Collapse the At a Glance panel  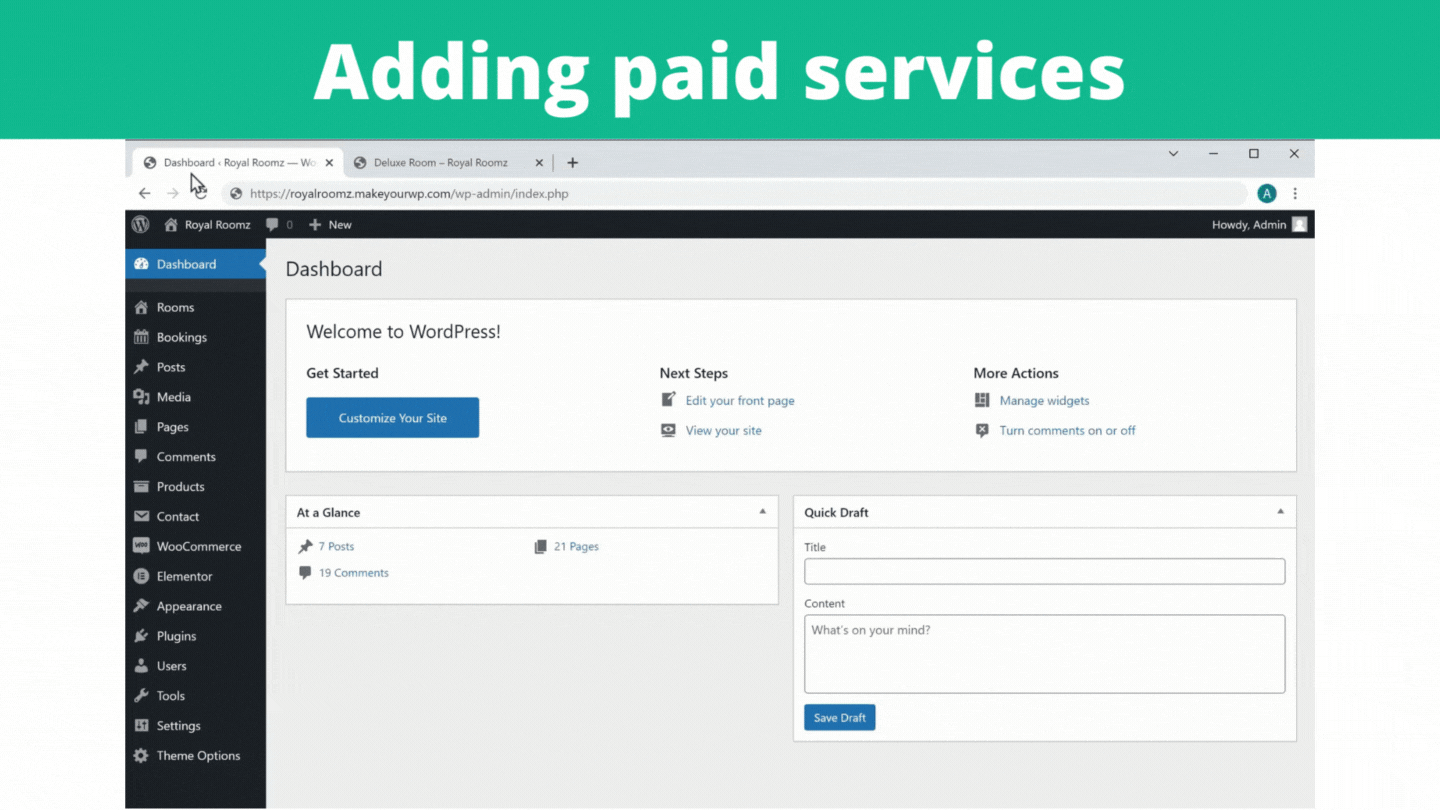pos(762,512)
